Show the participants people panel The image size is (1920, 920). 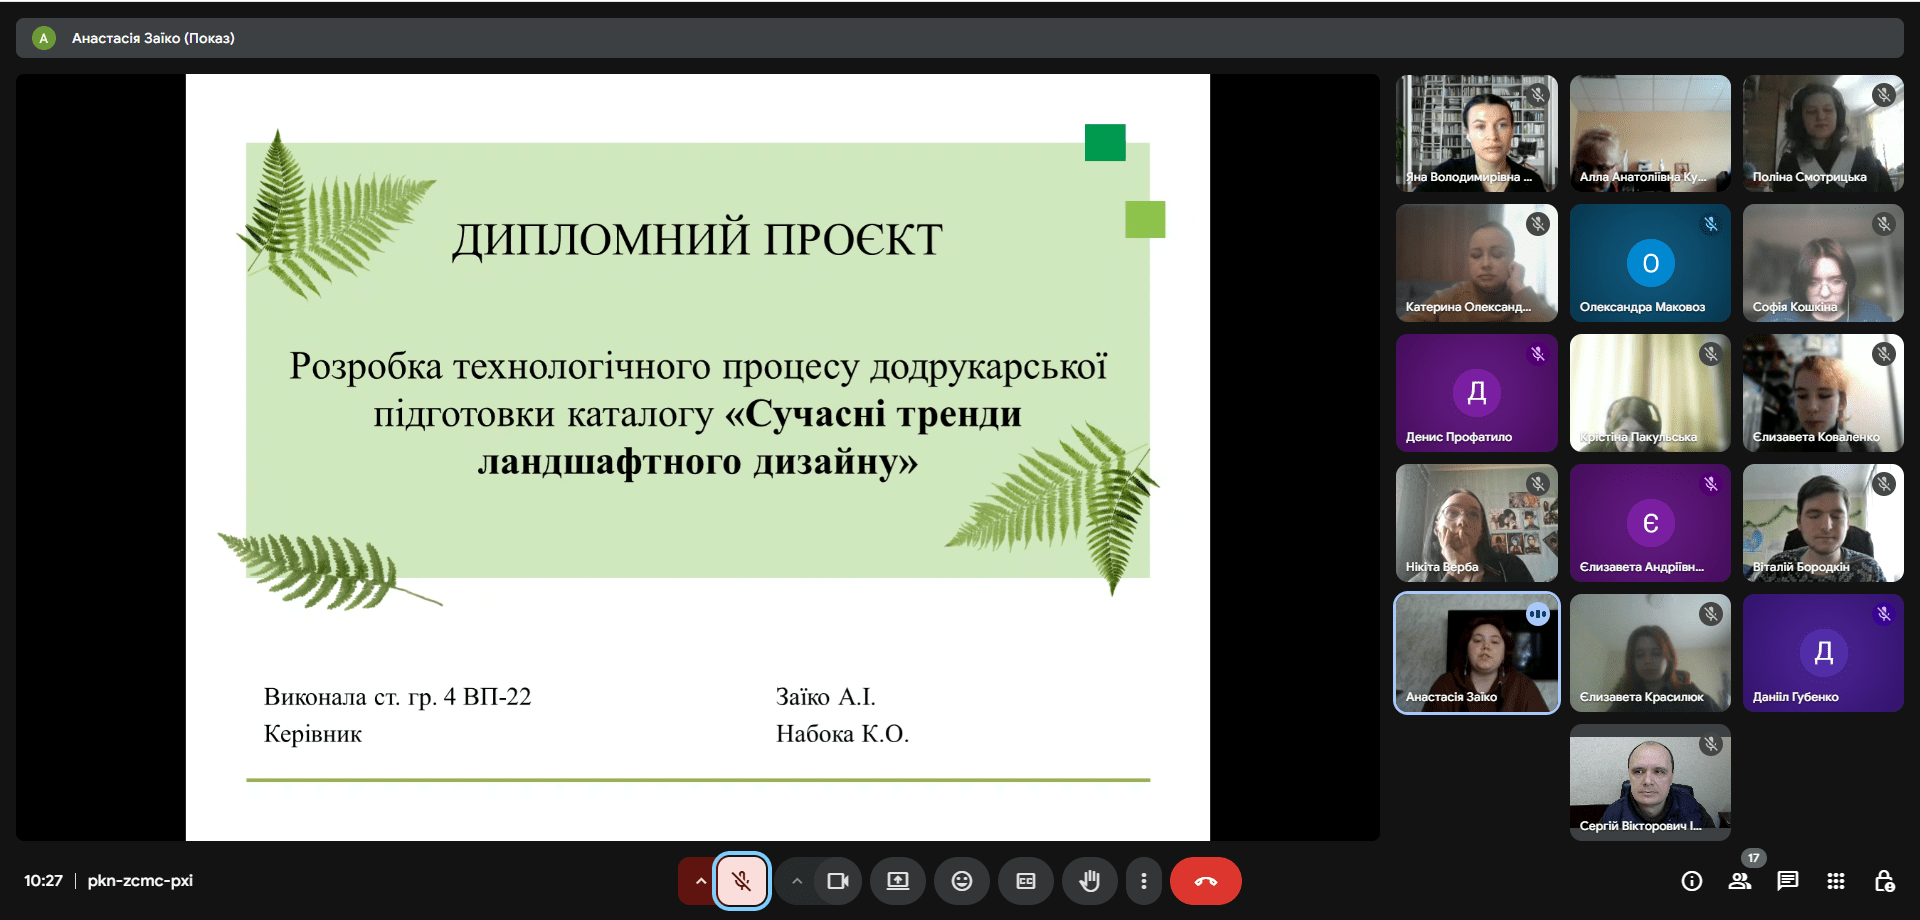pos(1740,881)
